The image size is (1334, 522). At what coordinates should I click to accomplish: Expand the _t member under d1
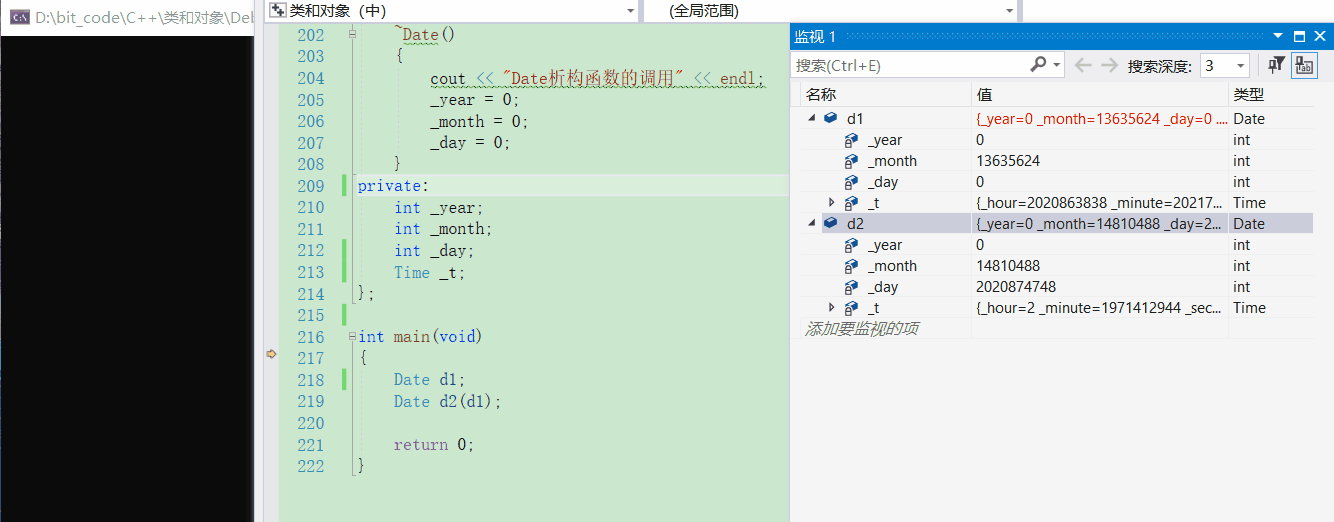(832, 203)
